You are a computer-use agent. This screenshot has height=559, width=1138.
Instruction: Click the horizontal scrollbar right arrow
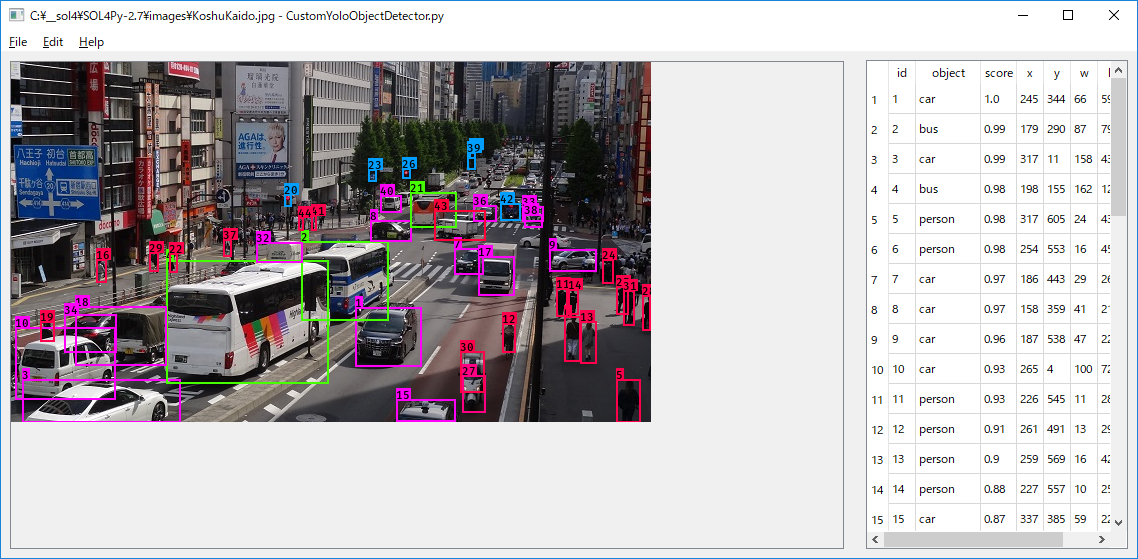tap(1102, 539)
